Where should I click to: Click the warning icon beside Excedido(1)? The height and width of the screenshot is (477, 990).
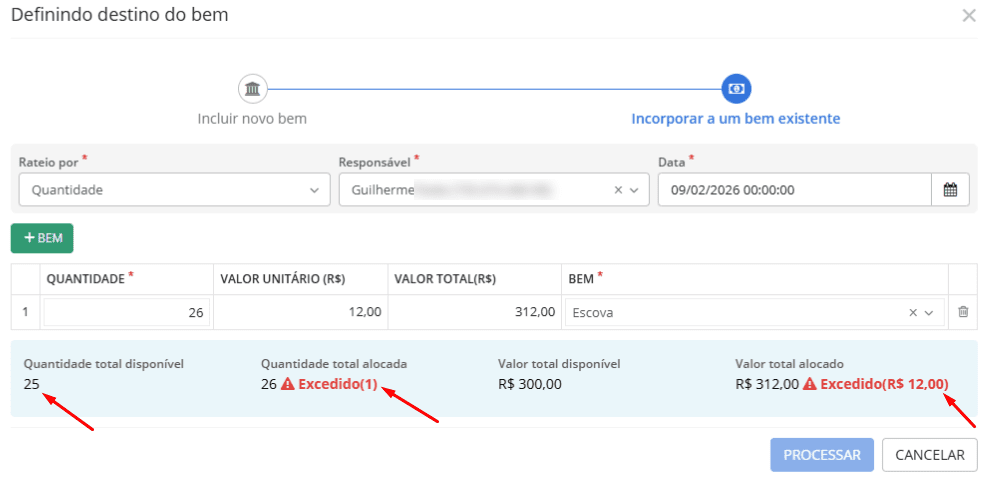[x=287, y=384]
